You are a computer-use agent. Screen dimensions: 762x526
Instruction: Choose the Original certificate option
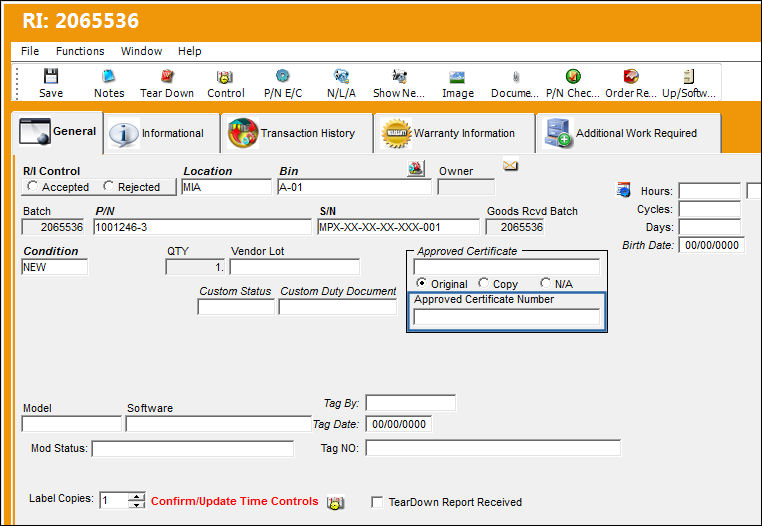(x=421, y=283)
